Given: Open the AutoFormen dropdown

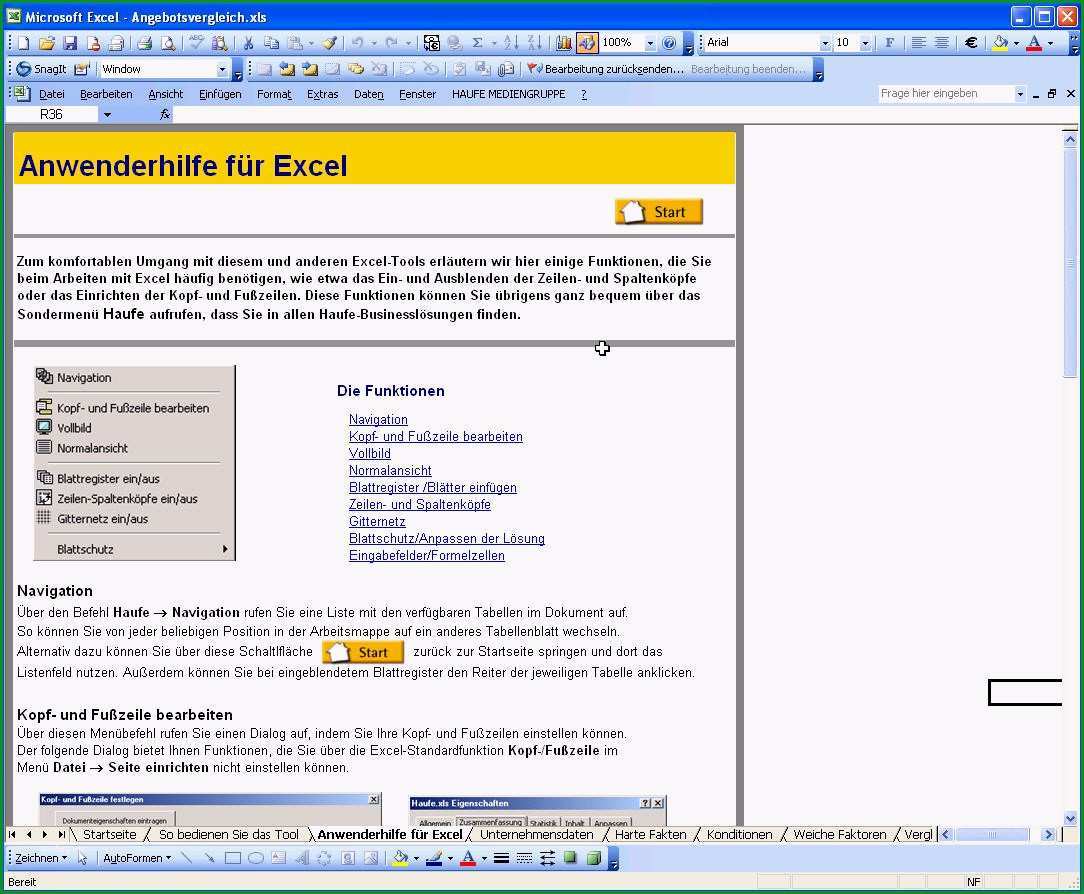Looking at the screenshot, I should click(x=137, y=858).
